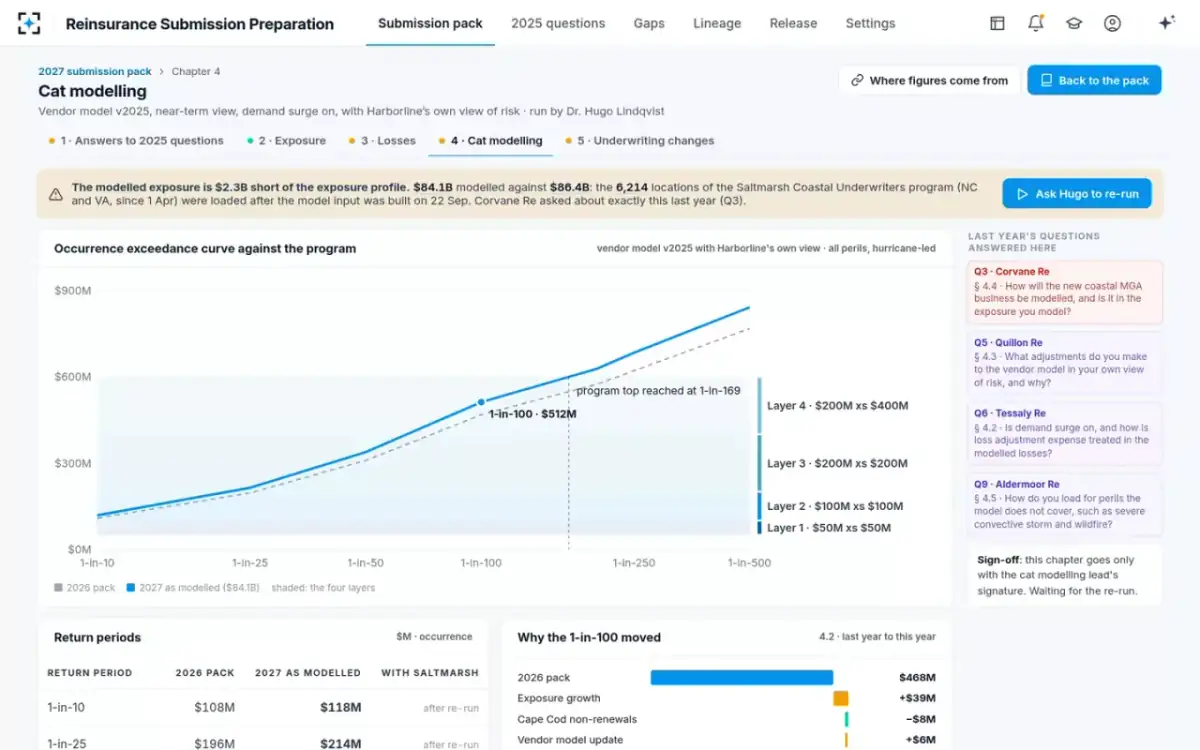
Task: Open the graduation cap learning icon
Action: [x=1074, y=23]
